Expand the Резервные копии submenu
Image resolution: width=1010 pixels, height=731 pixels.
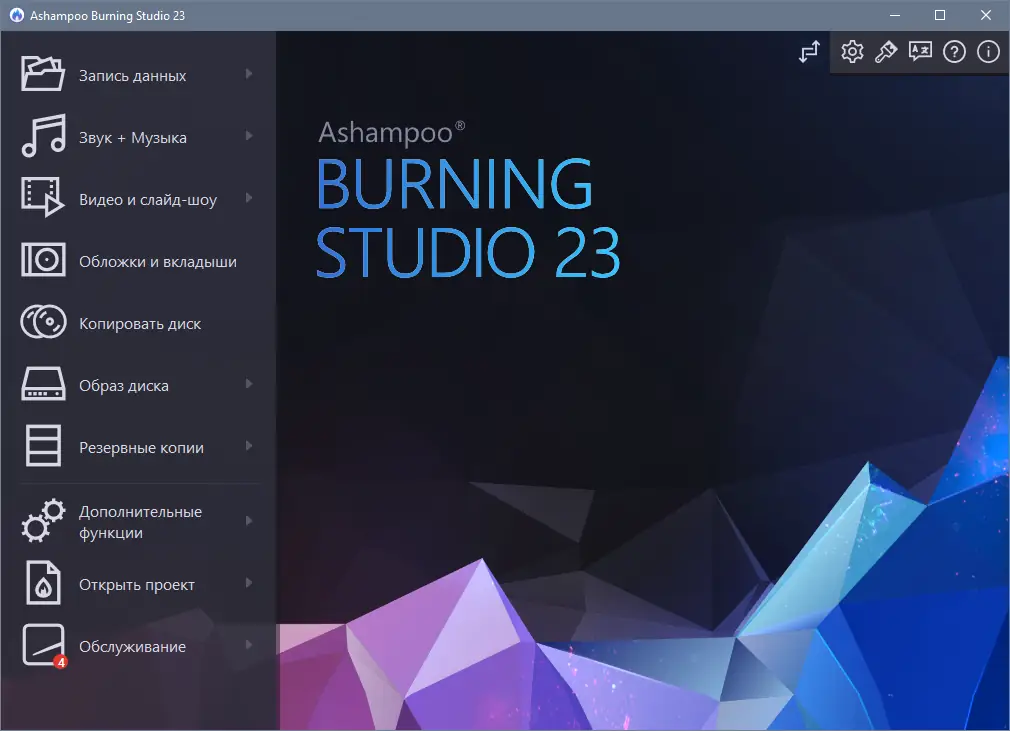coord(250,447)
